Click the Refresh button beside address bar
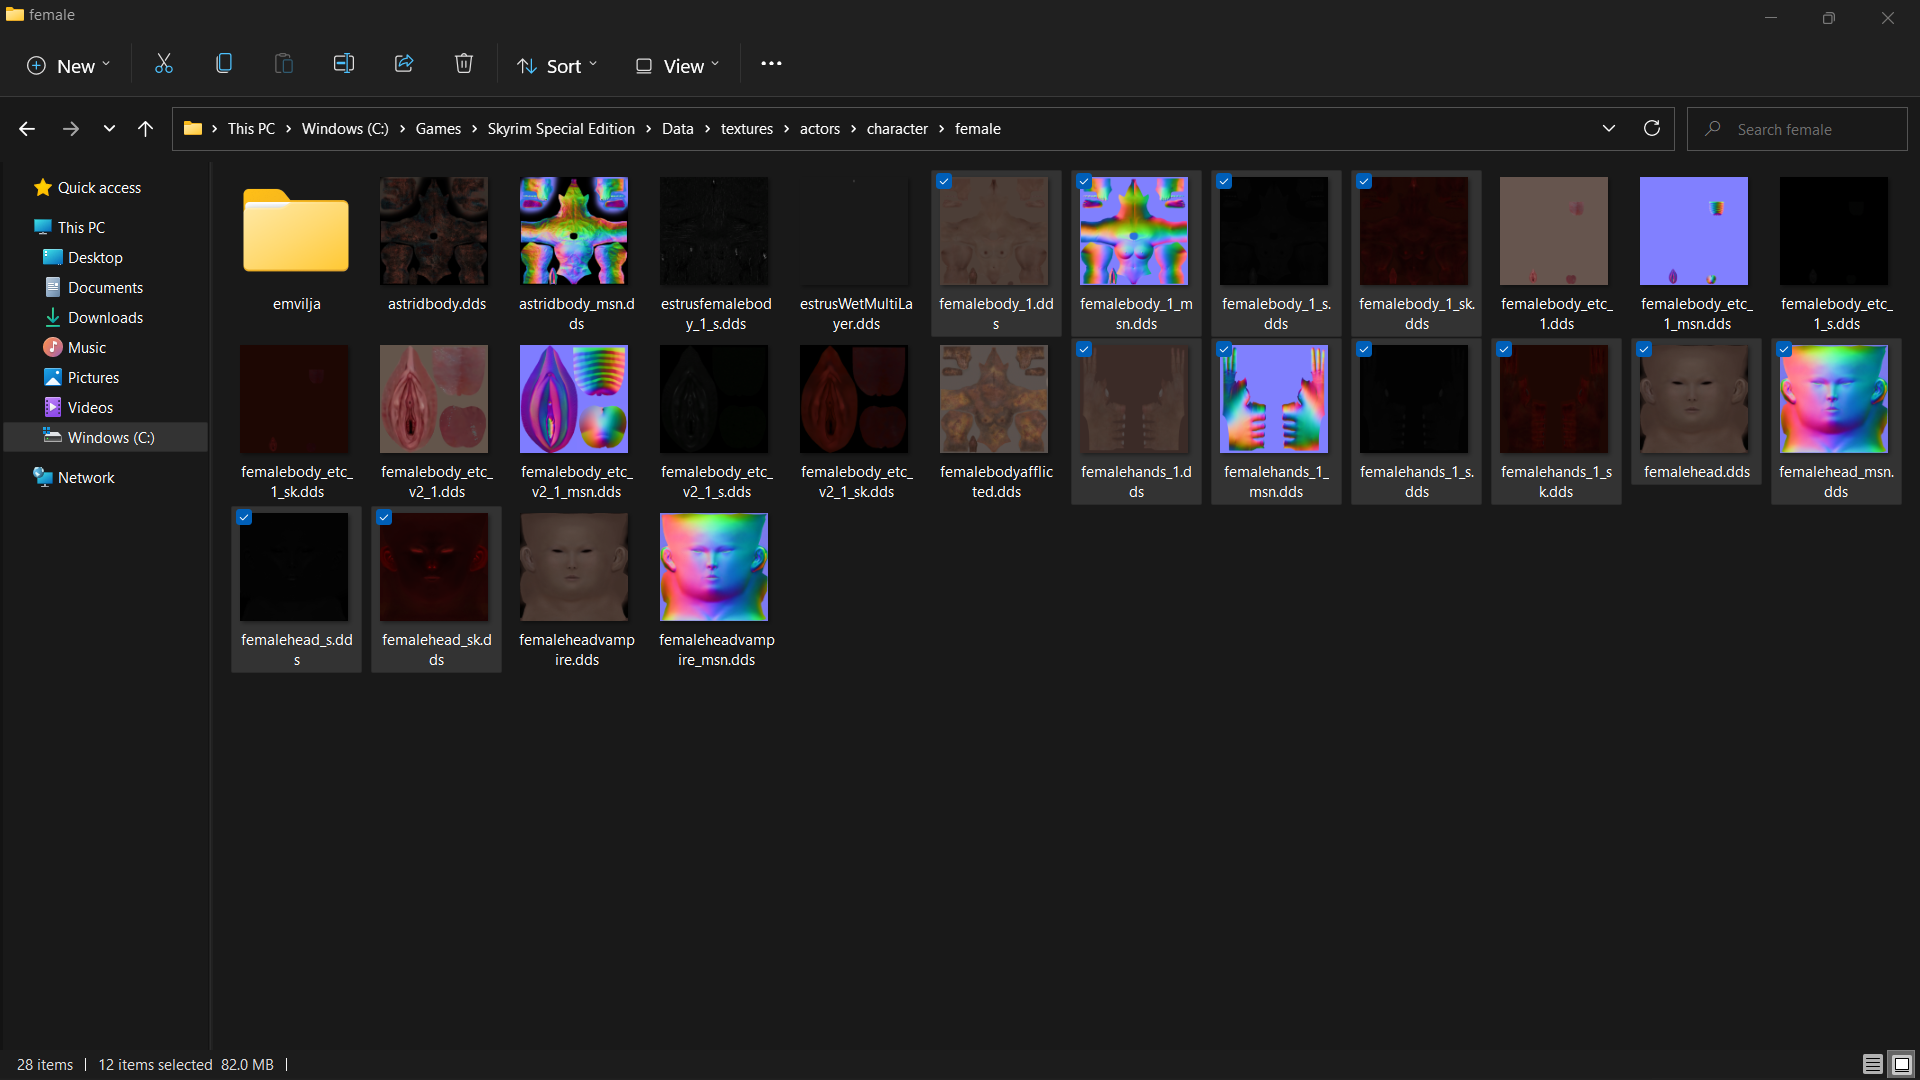The image size is (1920, 1080). click(x=1652, y=128)
